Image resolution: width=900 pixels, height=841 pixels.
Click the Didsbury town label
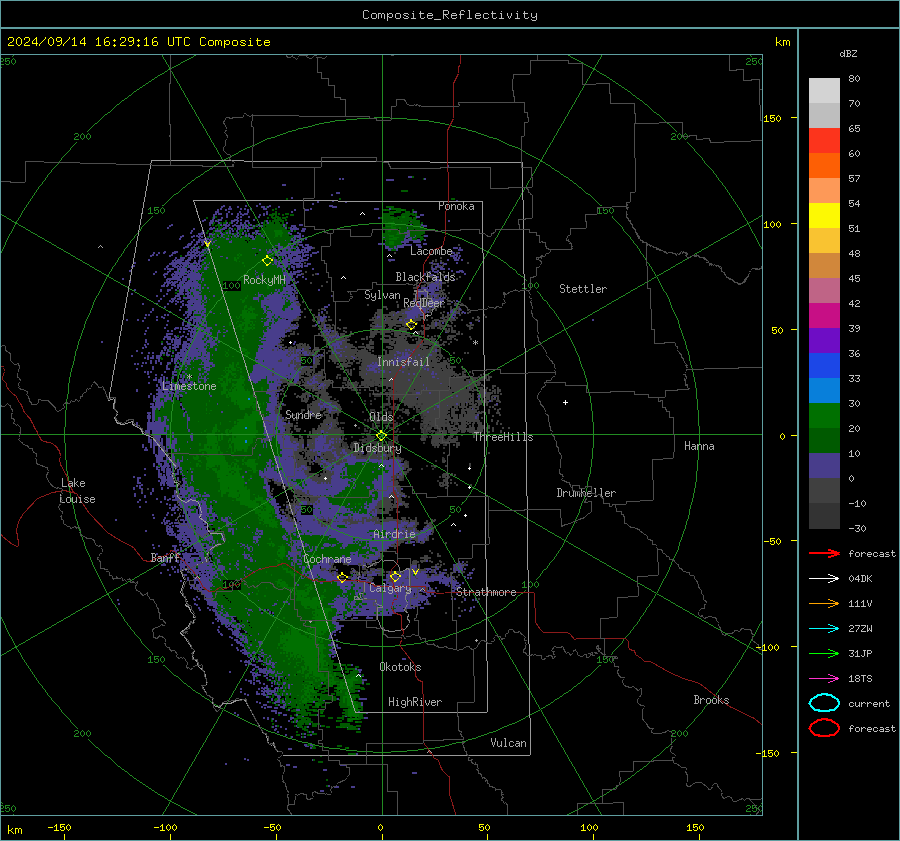tap(377, 448)
